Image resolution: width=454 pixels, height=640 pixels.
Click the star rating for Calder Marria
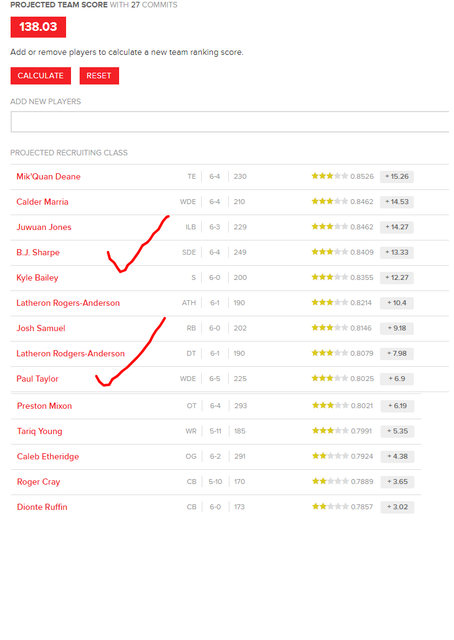click(329, 202)
